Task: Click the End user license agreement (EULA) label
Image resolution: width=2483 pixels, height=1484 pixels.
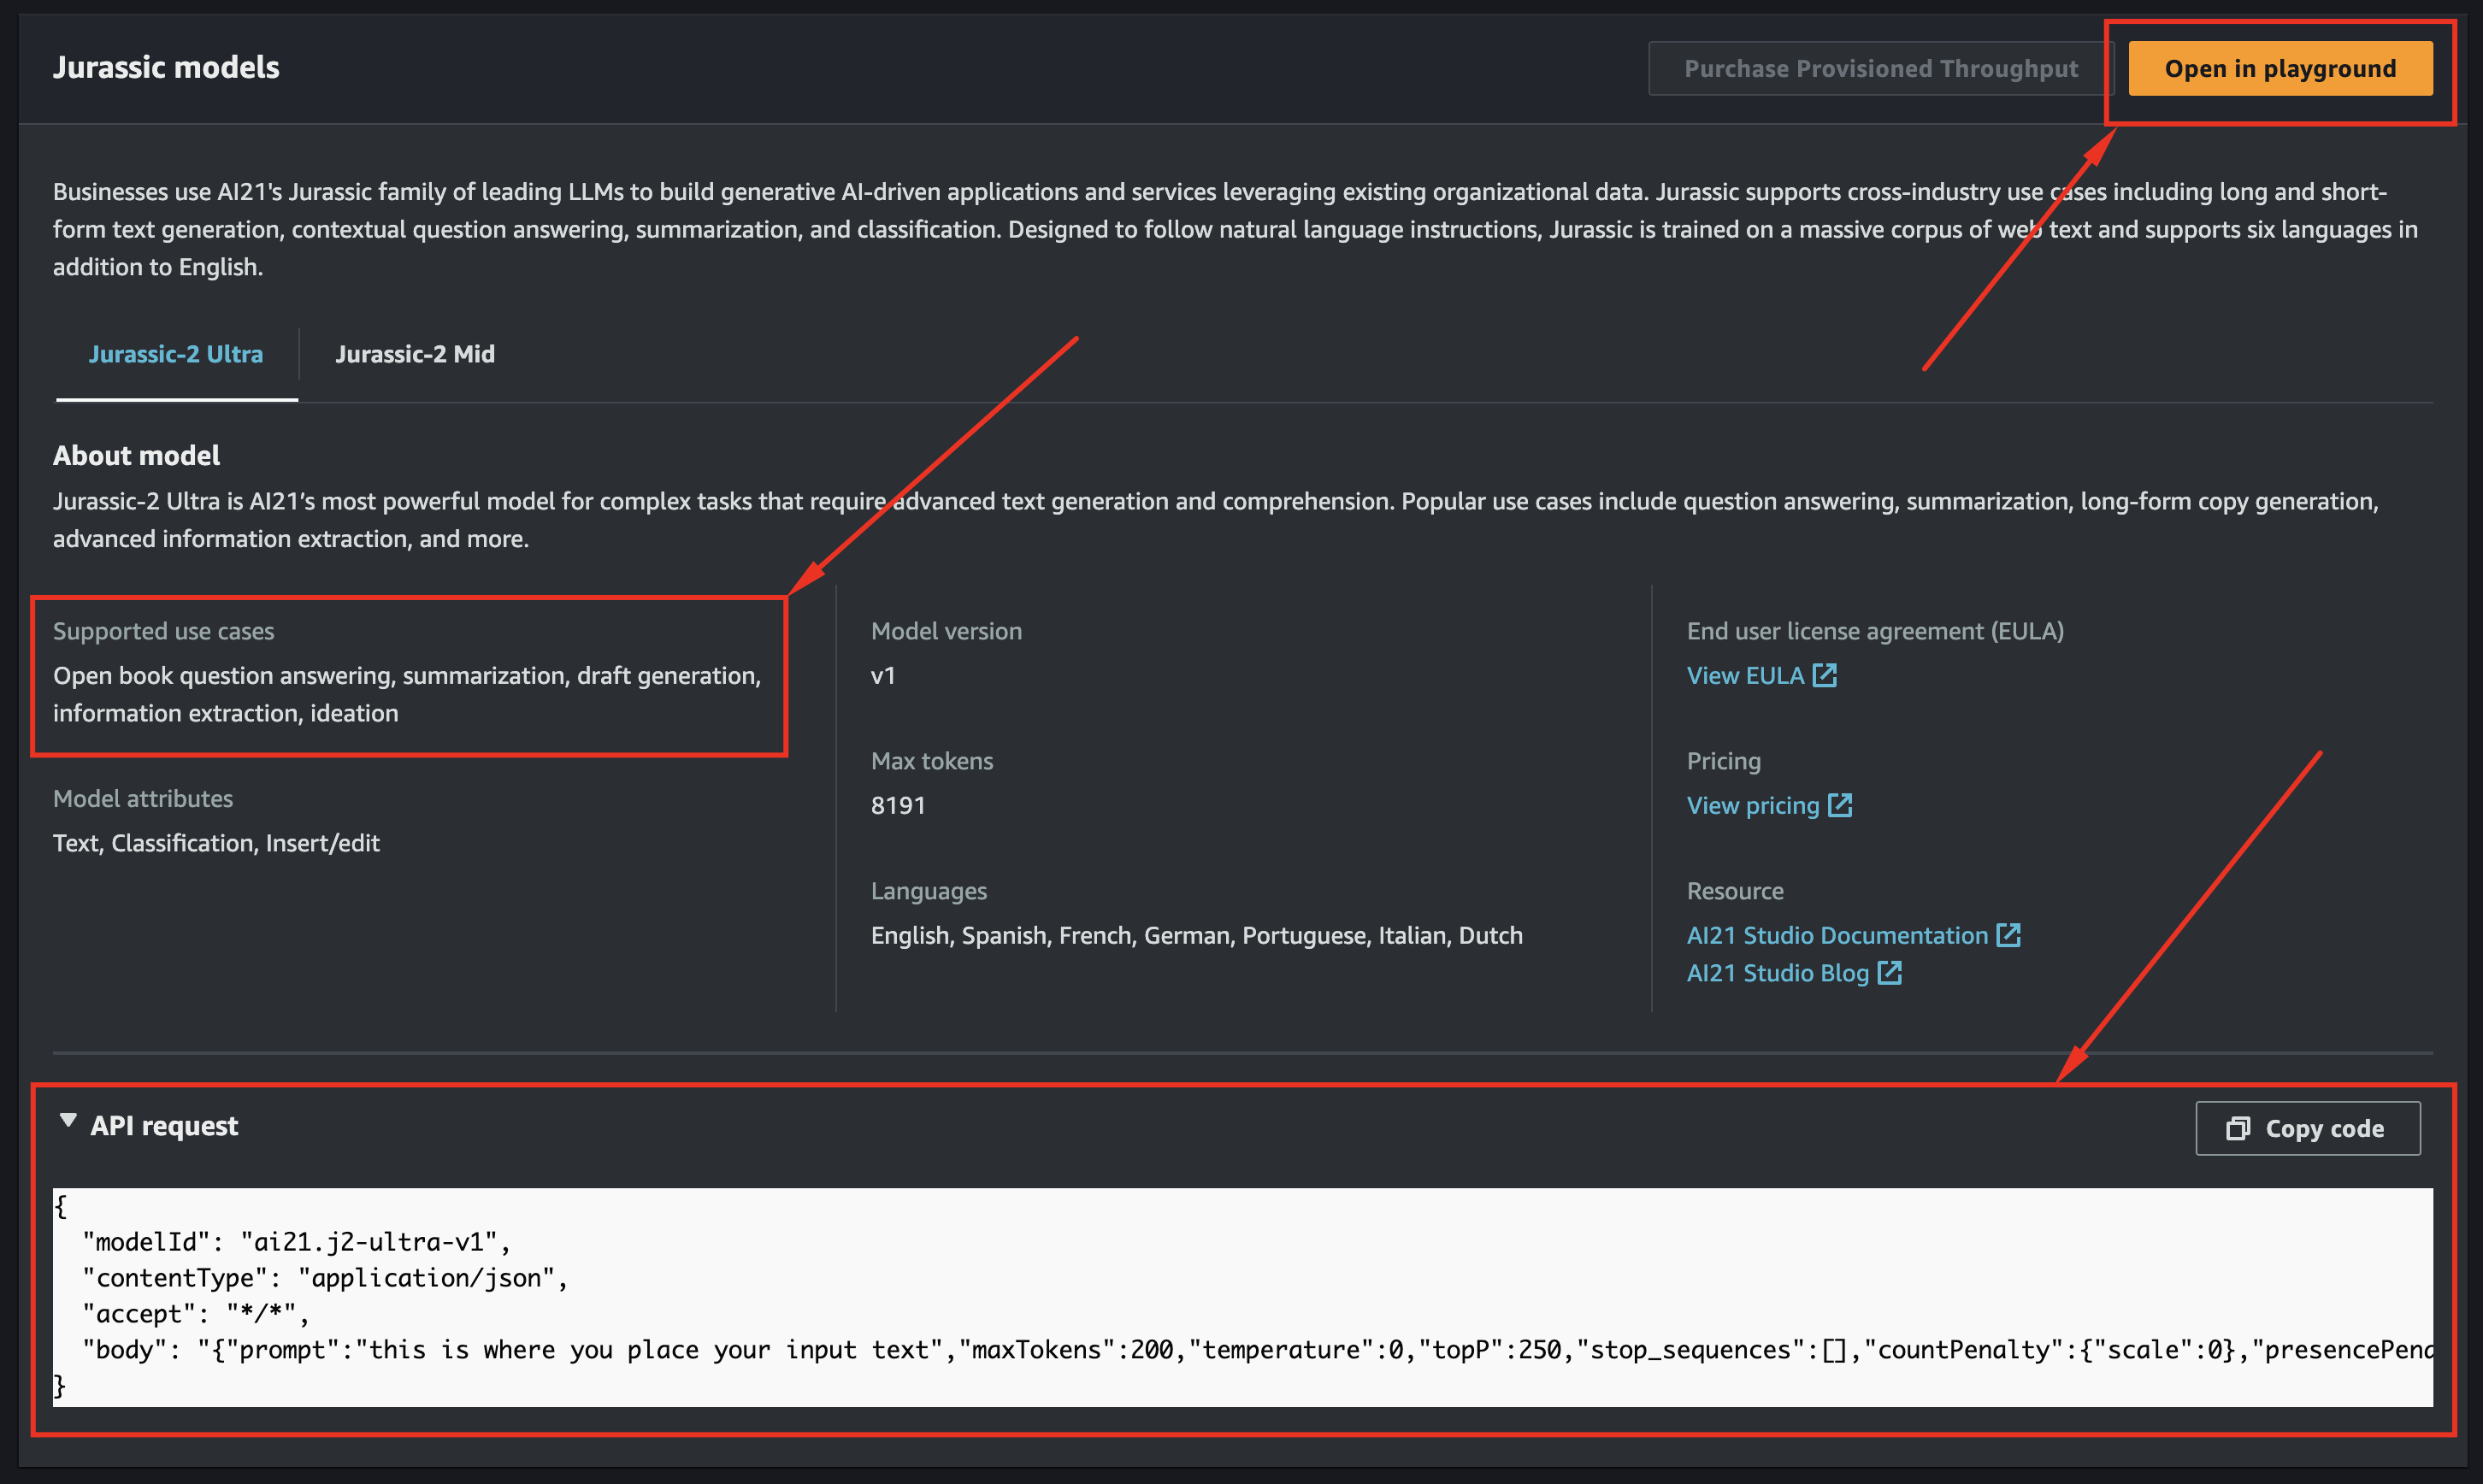Action: click(x=1875, y=632)
